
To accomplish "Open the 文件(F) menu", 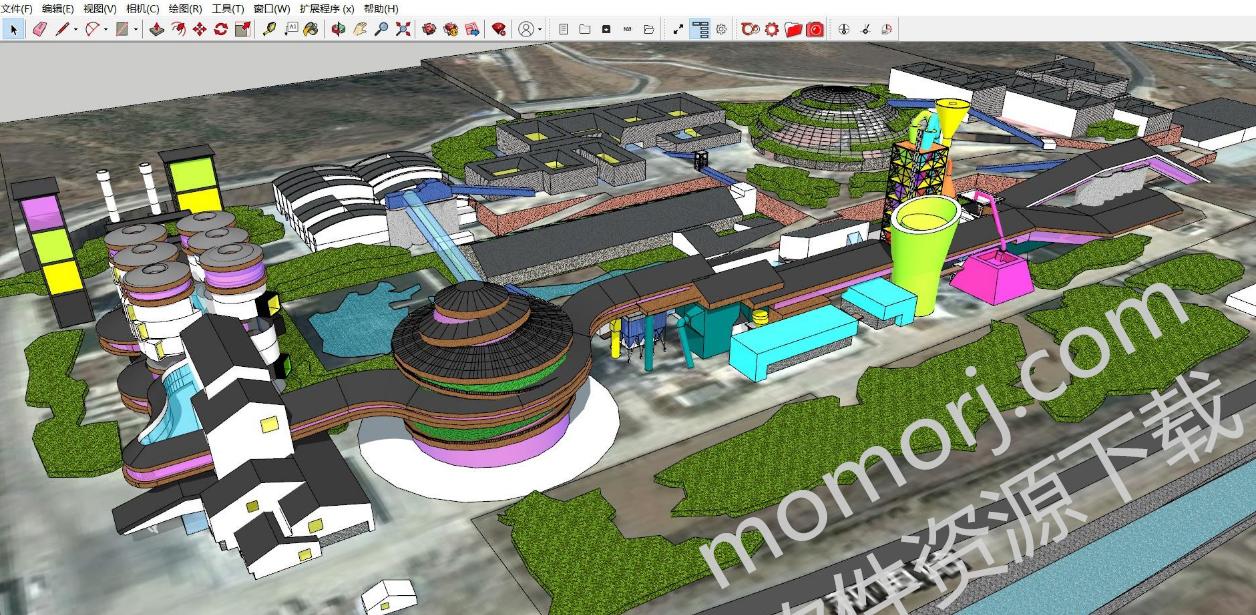I will click(17, 8).
